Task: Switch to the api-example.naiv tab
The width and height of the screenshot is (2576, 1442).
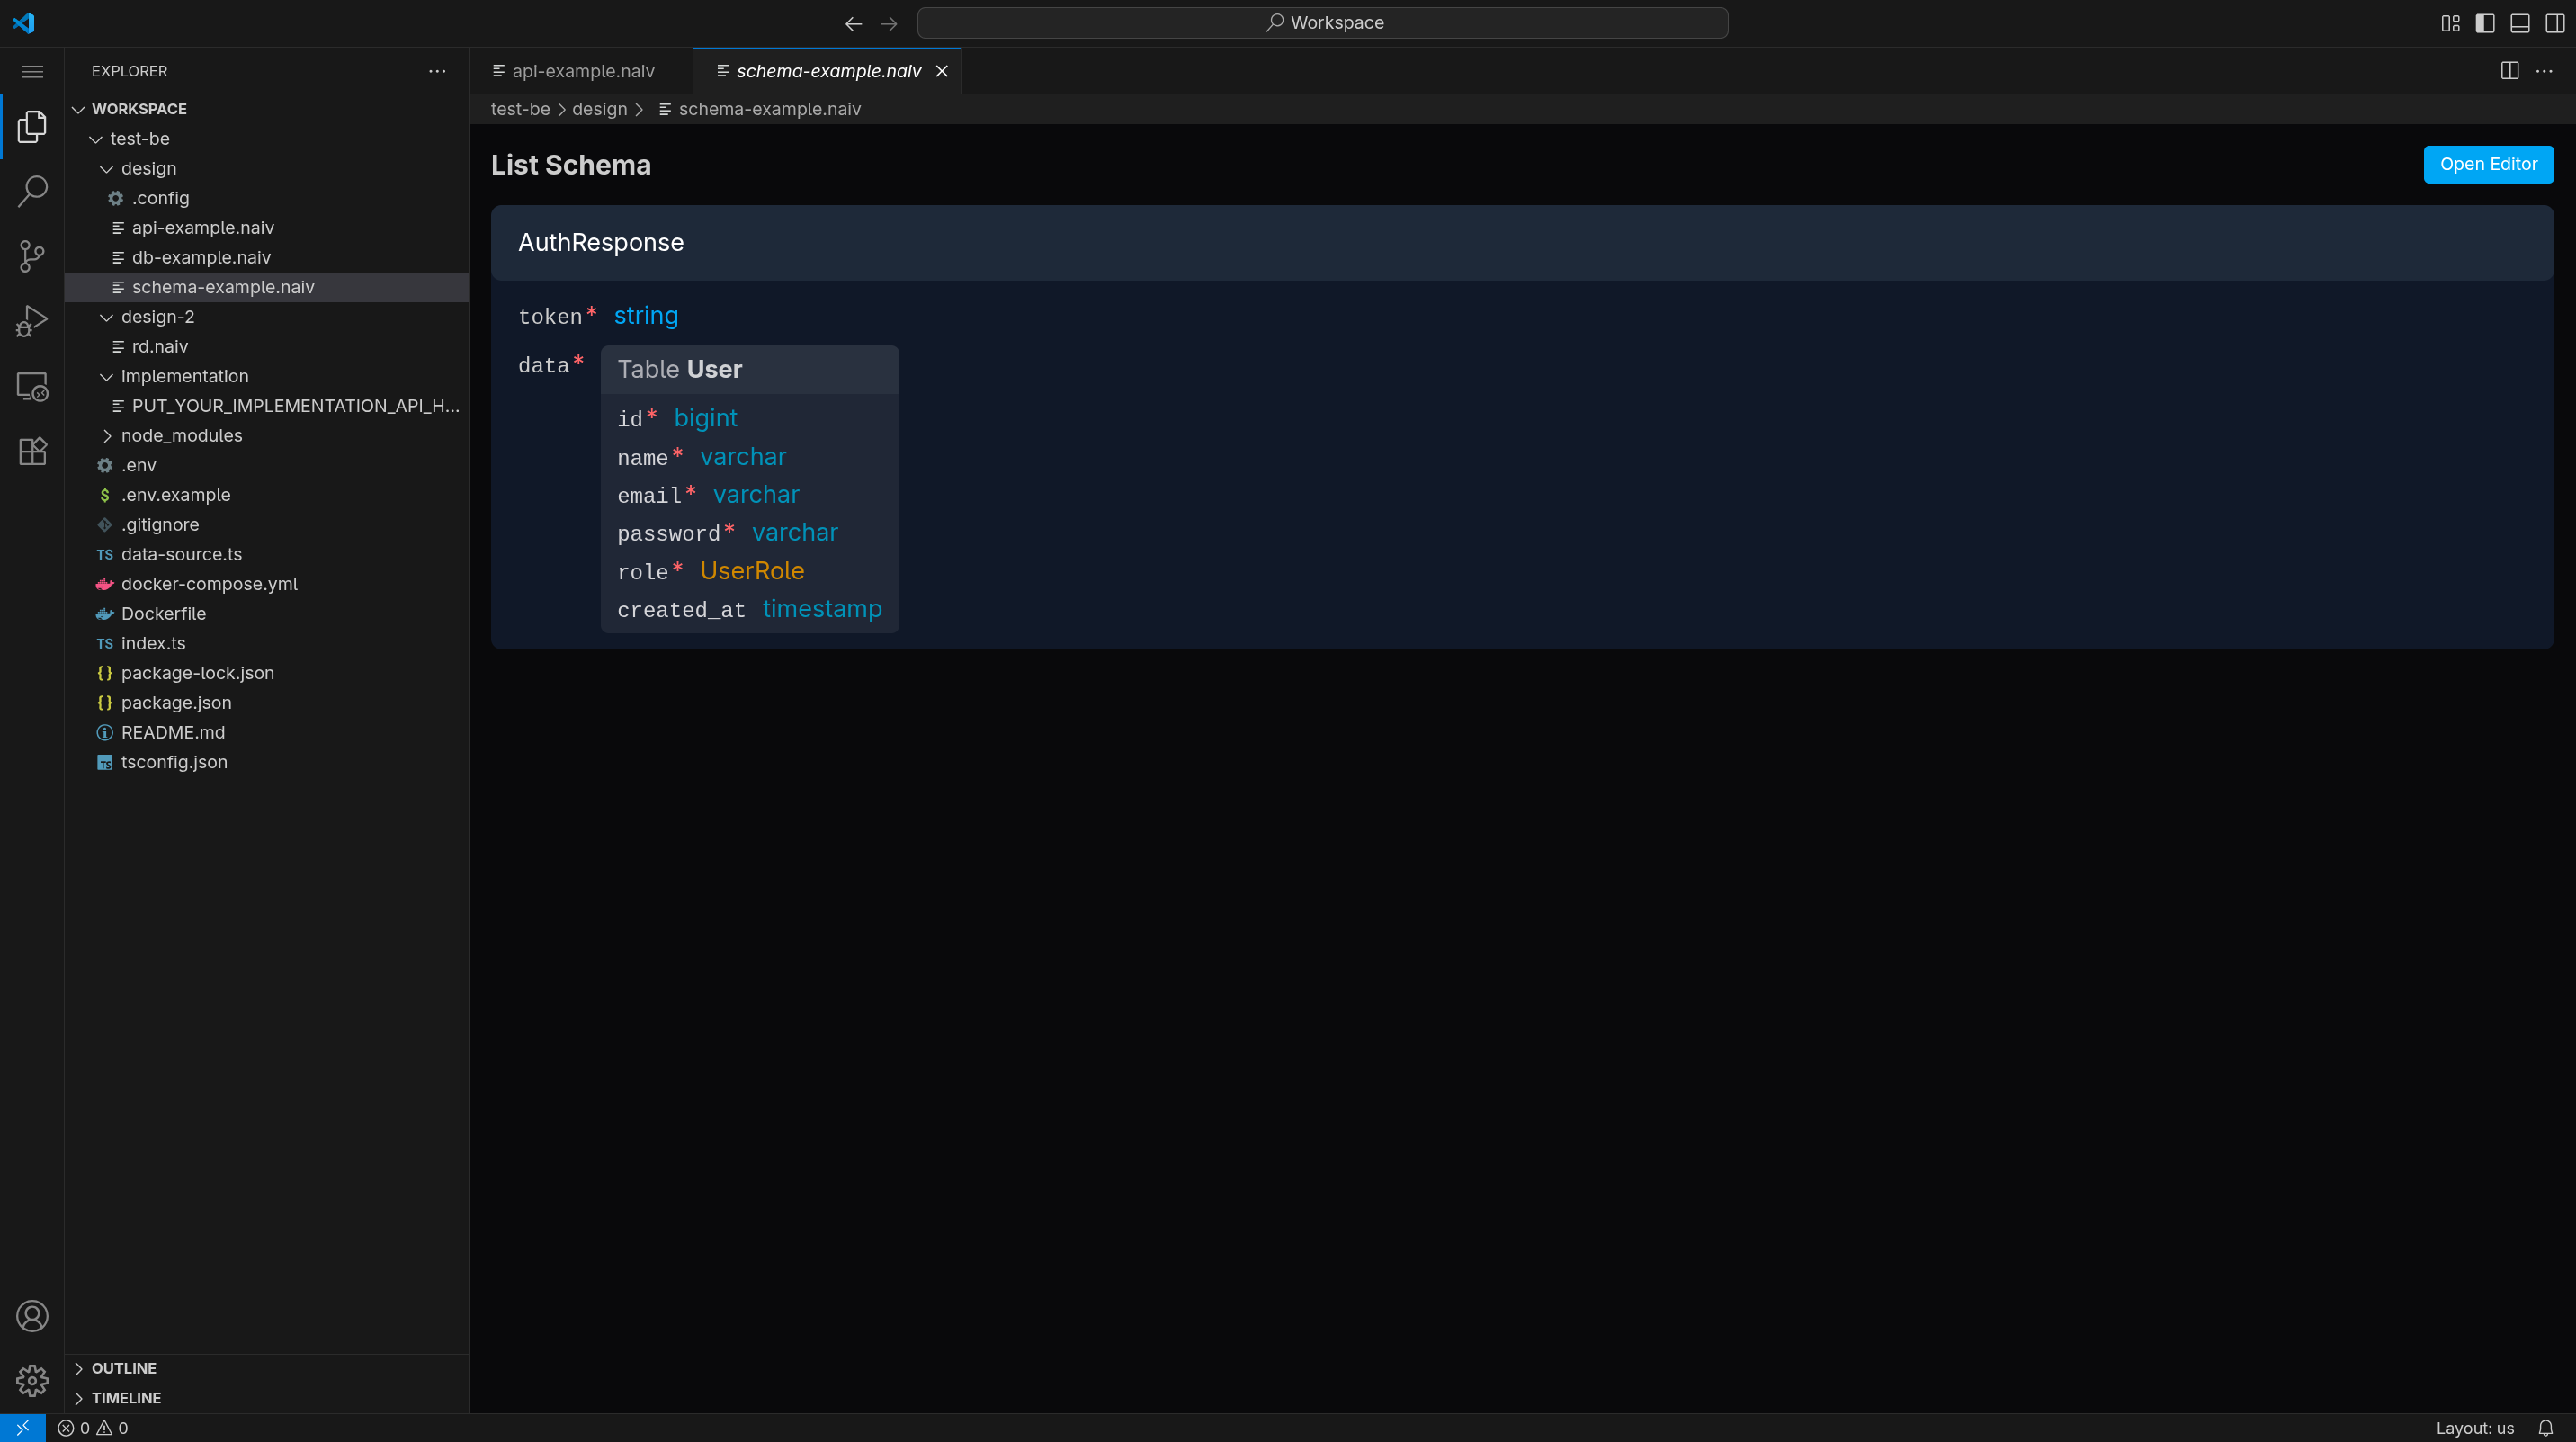Action: coord(582,70)
